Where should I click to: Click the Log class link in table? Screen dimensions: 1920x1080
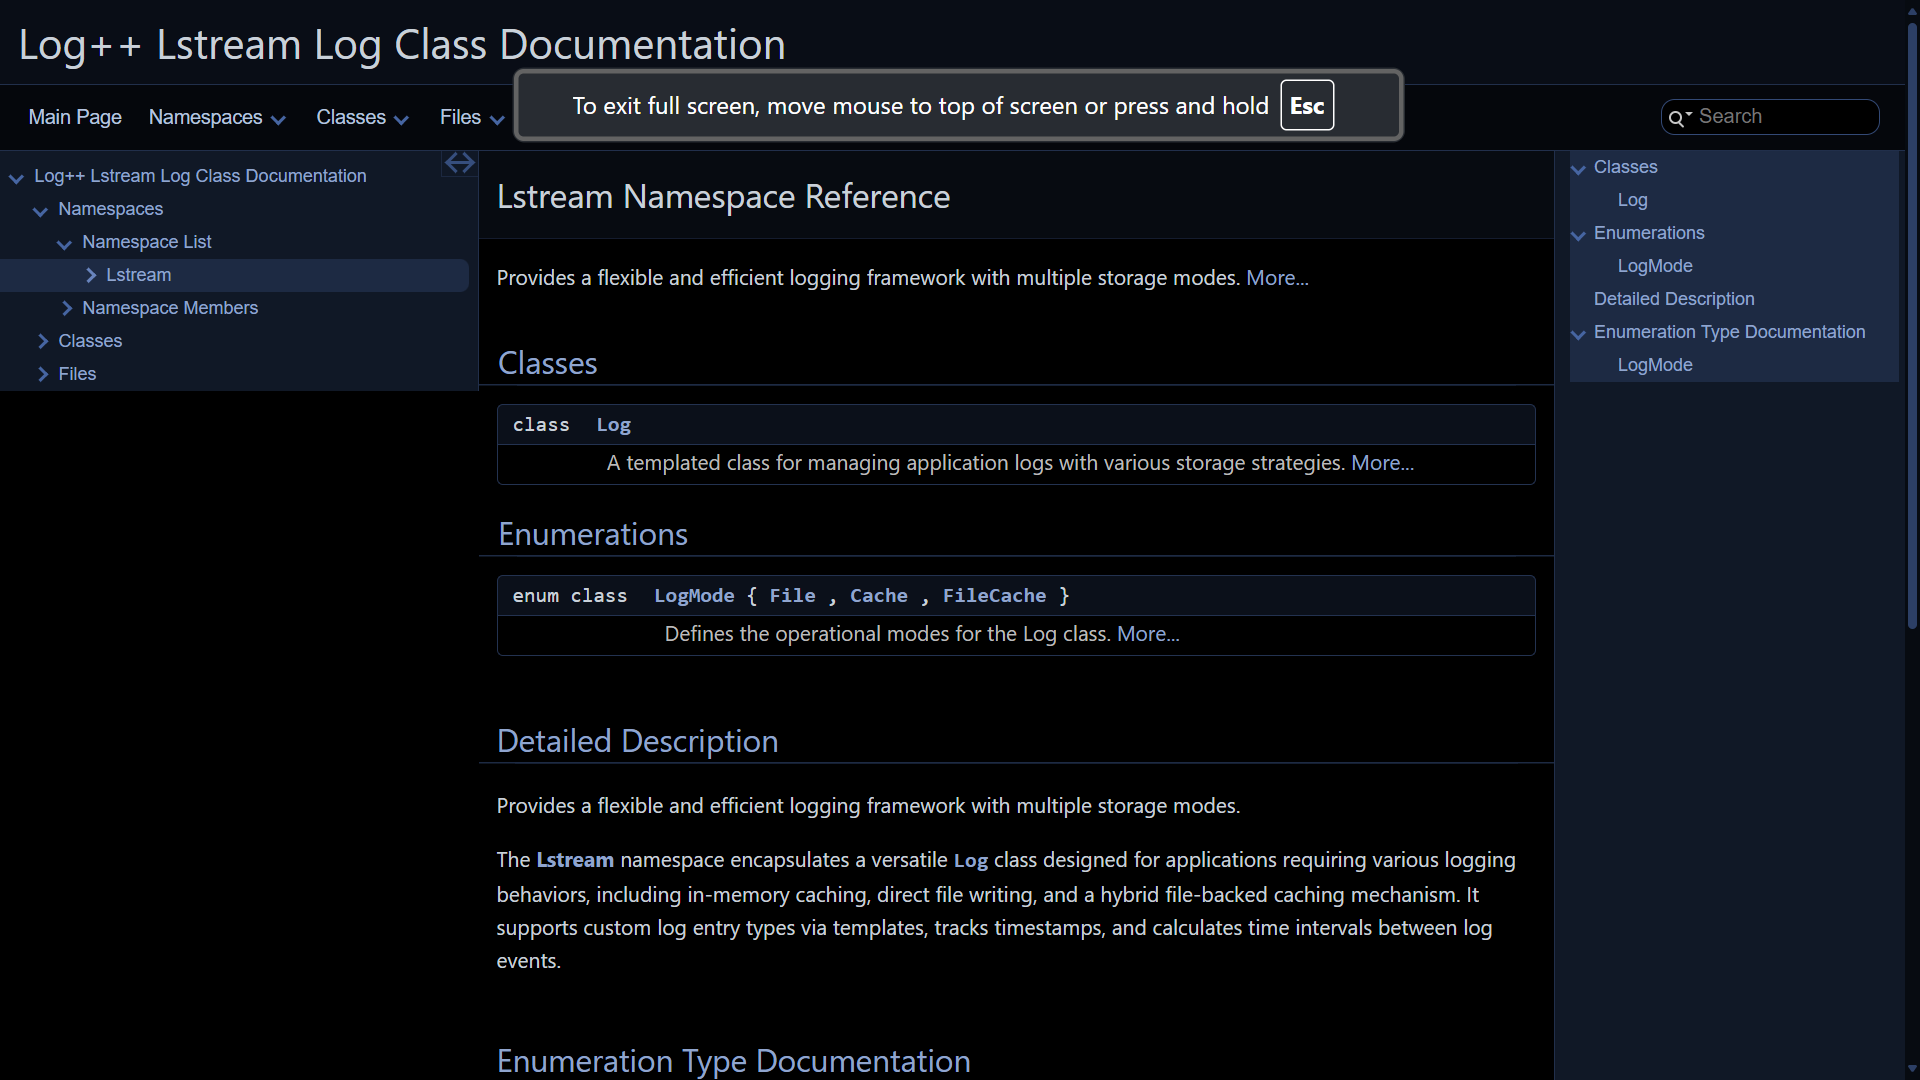coord(613,425)
